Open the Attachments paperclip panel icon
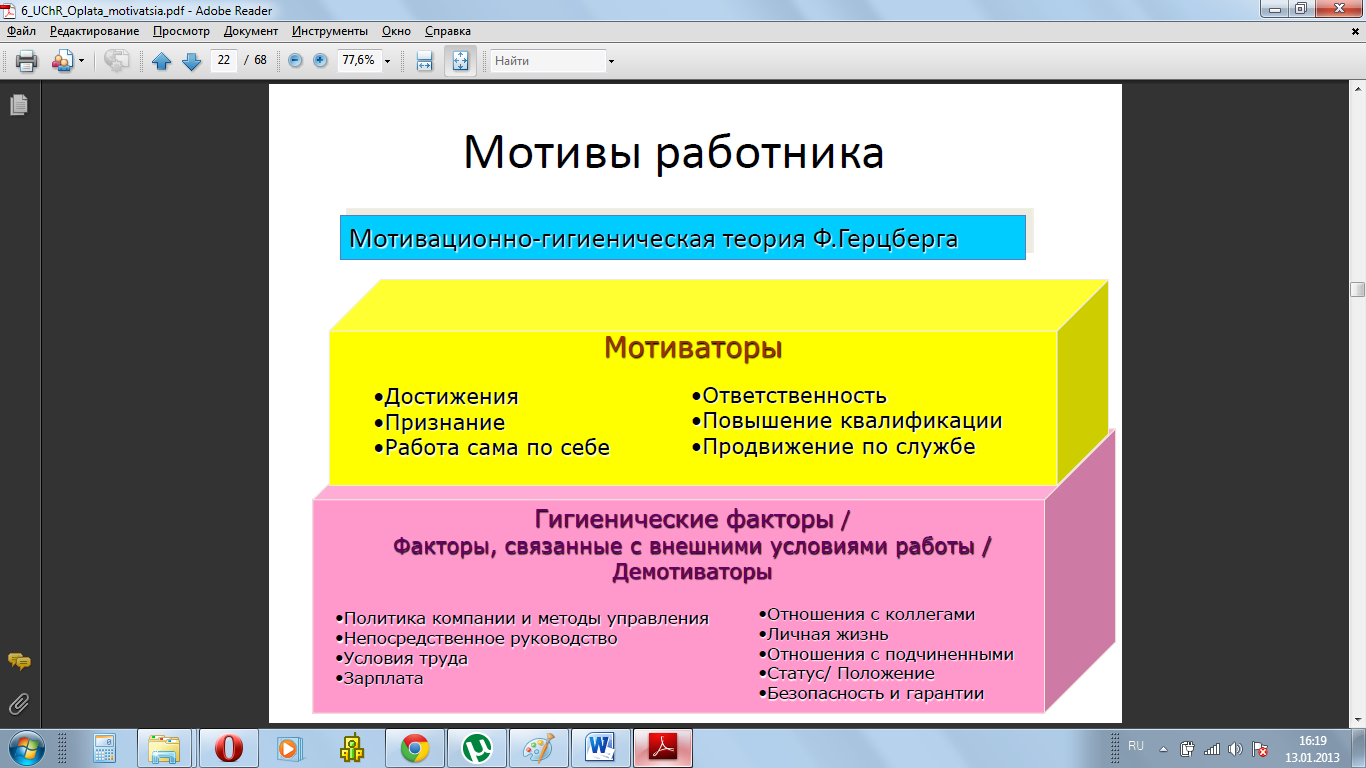The height and width of the screenshot is (768, 1366). (x=18, y=703)
